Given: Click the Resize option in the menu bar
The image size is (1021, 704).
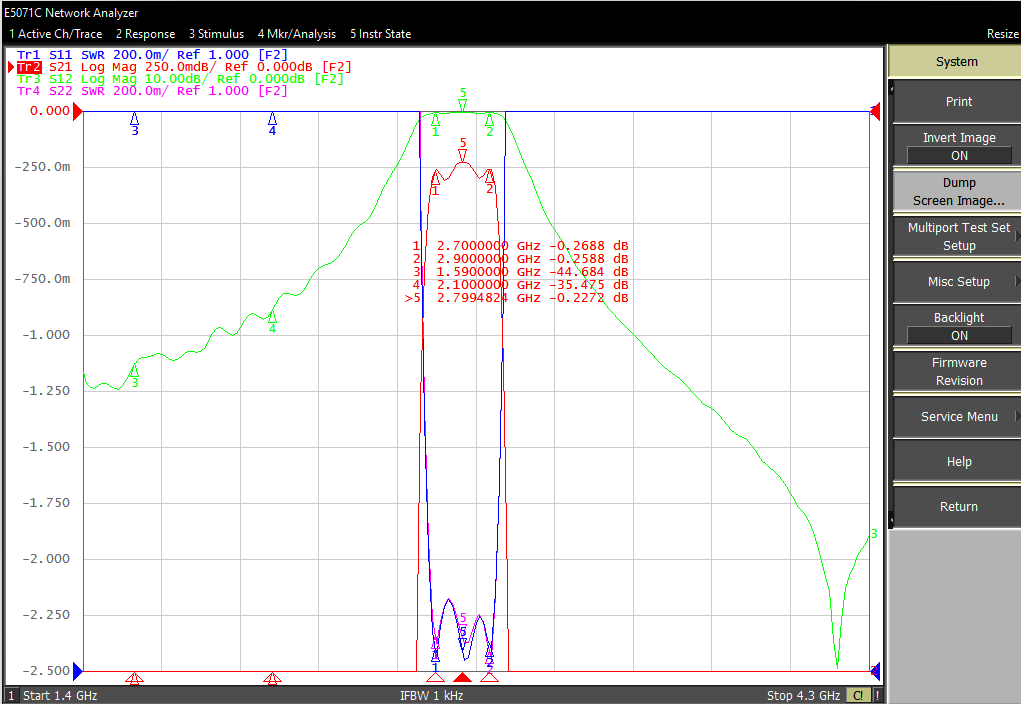Looking at the screenshot, I should pyautogui.click(x=1003, y=34).
